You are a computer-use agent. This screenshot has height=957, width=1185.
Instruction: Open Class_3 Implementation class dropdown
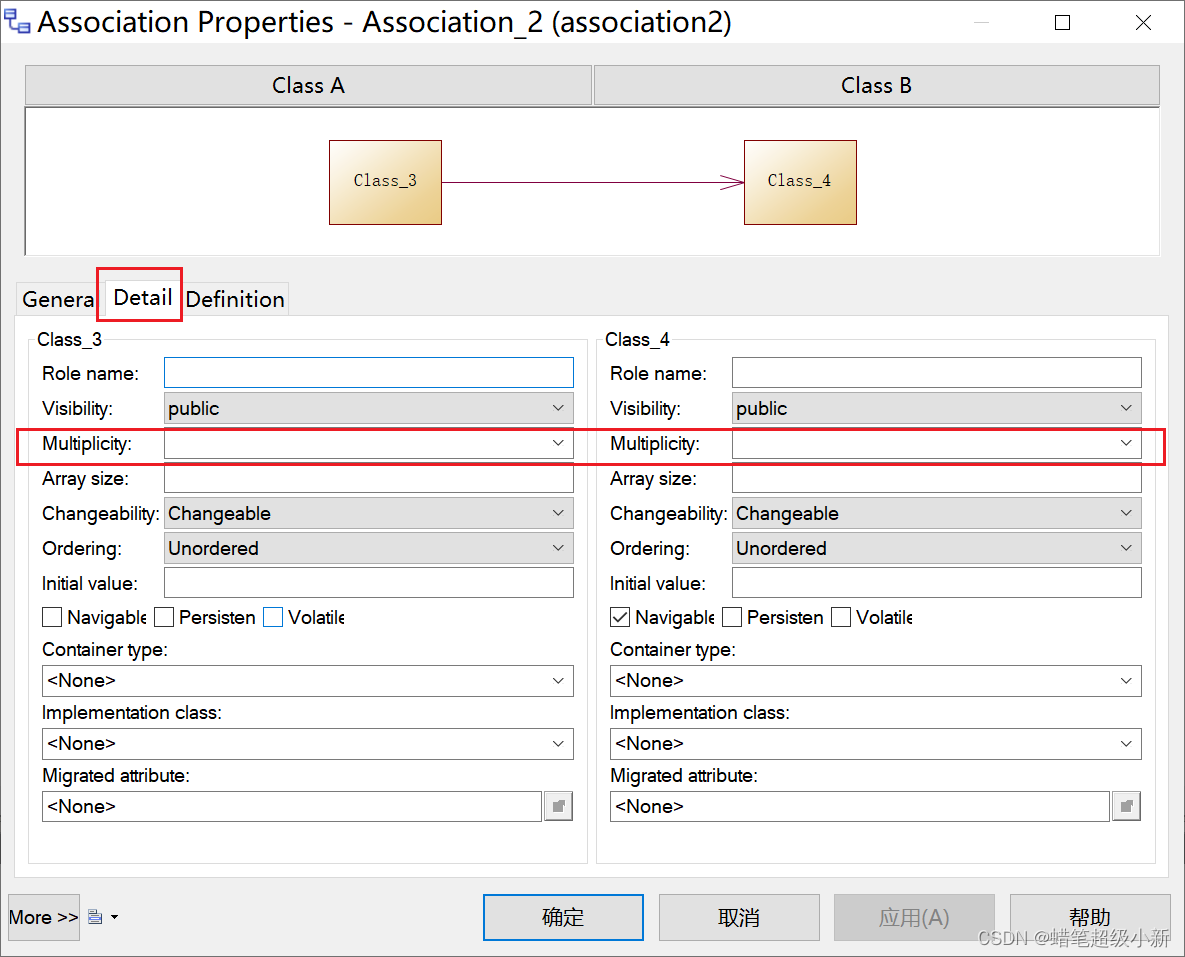click(x=308, y=744)
